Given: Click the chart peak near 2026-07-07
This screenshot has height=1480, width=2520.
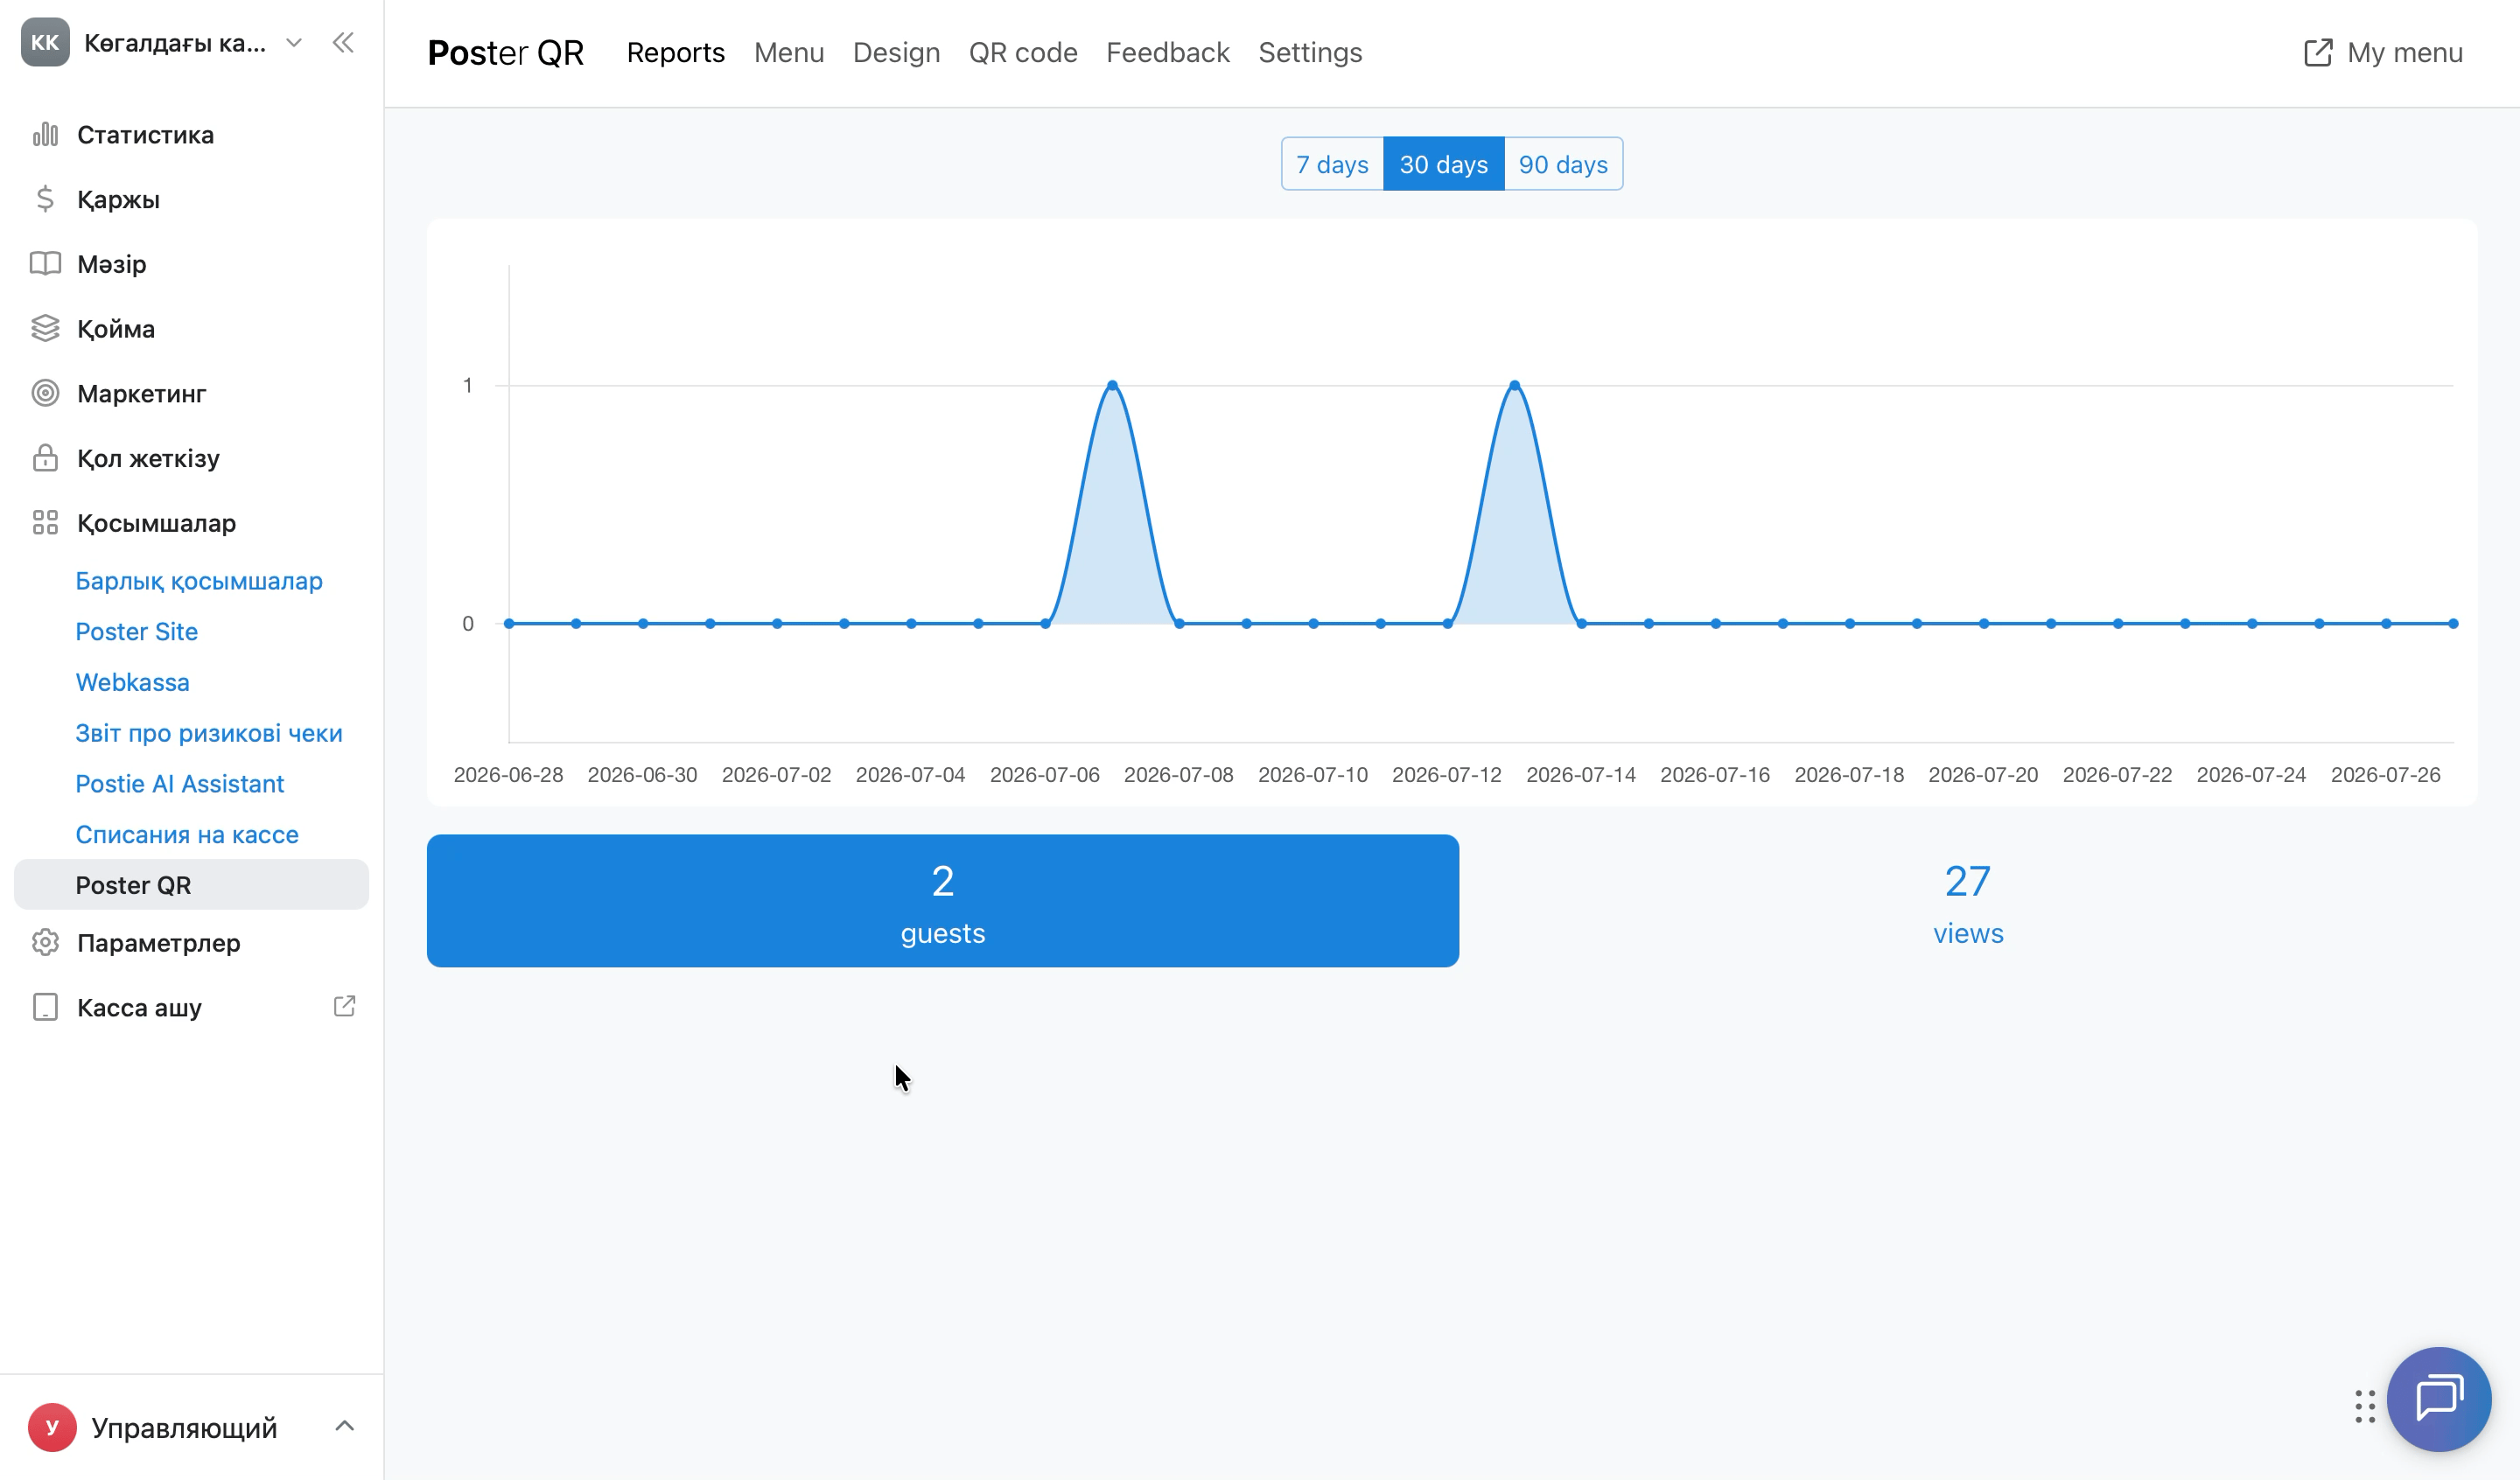Looking at the screenshot, I should 1112,385.
